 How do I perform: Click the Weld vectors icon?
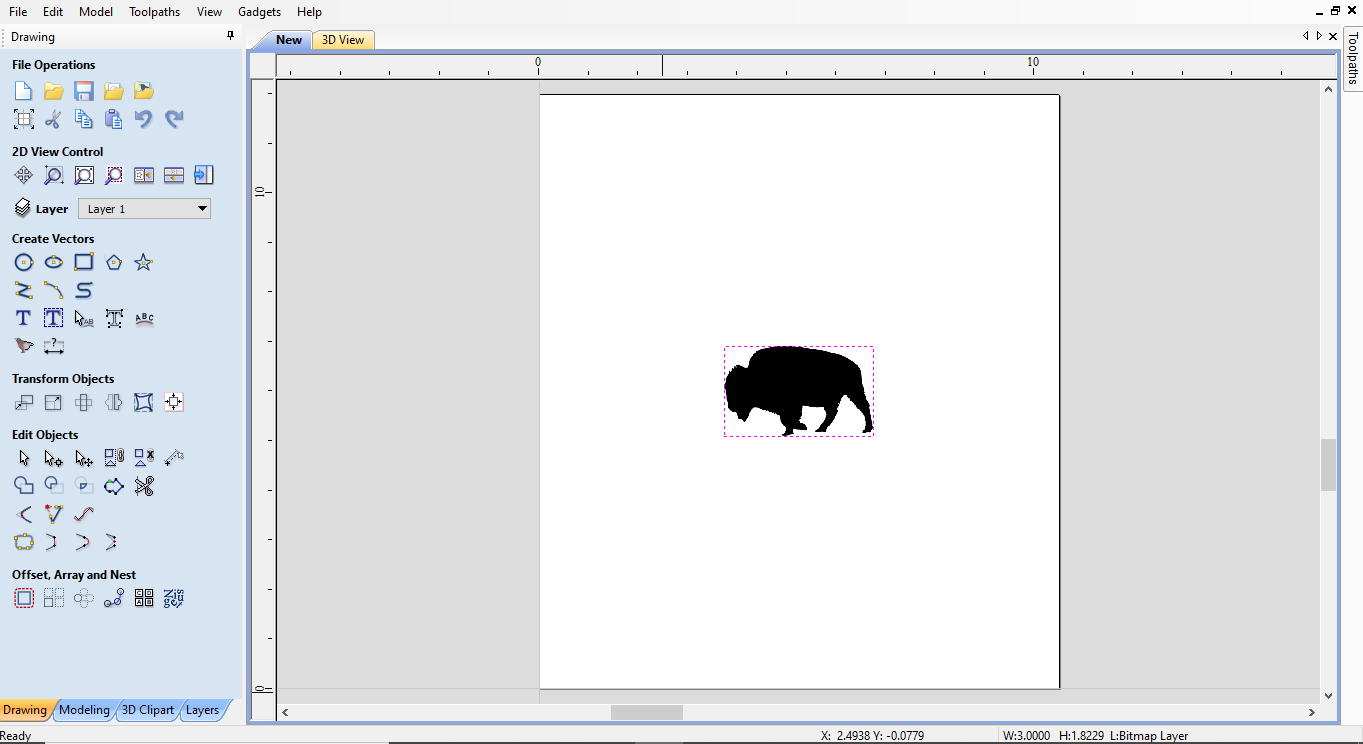tap(23, 486)
